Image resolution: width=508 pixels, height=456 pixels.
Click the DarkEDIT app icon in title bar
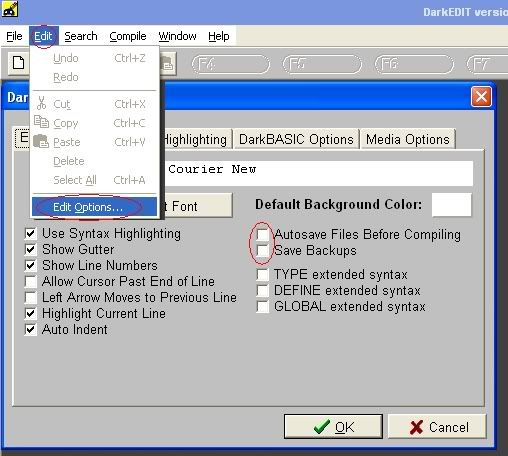[x=10, y=9]
